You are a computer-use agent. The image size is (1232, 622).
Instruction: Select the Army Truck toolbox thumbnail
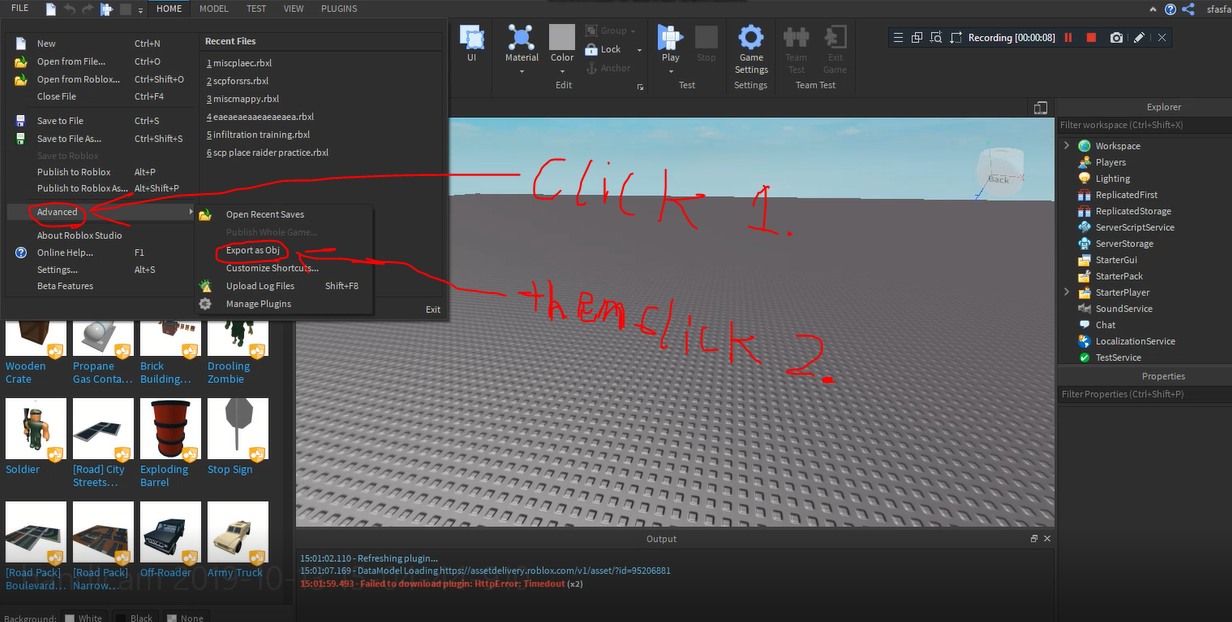click(x=237, y=533)
